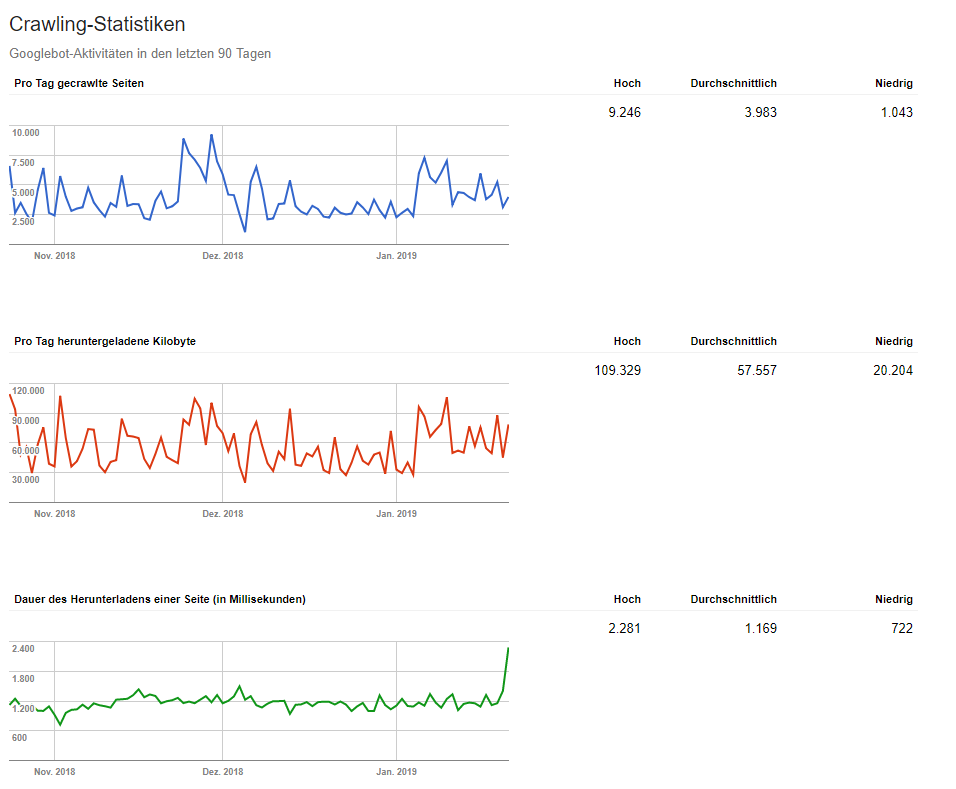Click the Niedrig value 20.204
This screenshot has width=956, height=789.
pos(893,370)
